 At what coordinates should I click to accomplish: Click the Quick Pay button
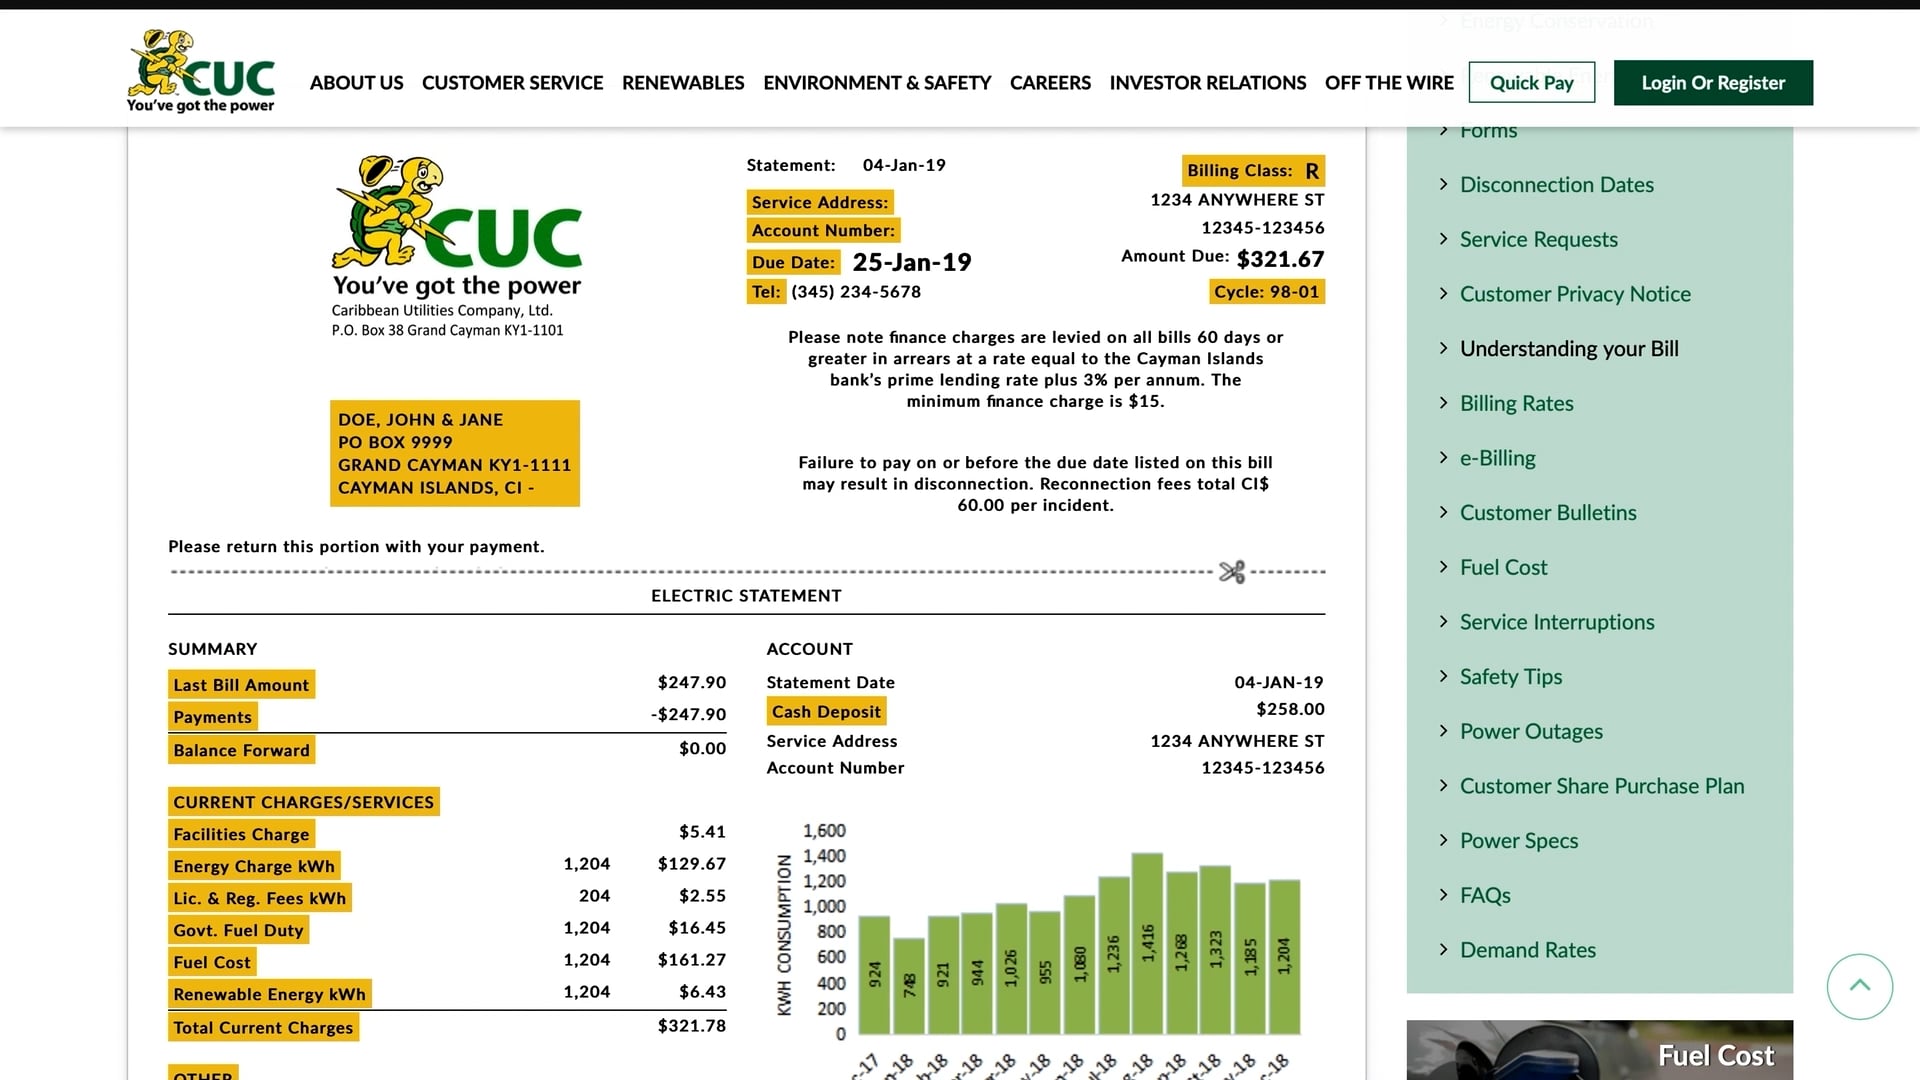[x=1531, y=82]
